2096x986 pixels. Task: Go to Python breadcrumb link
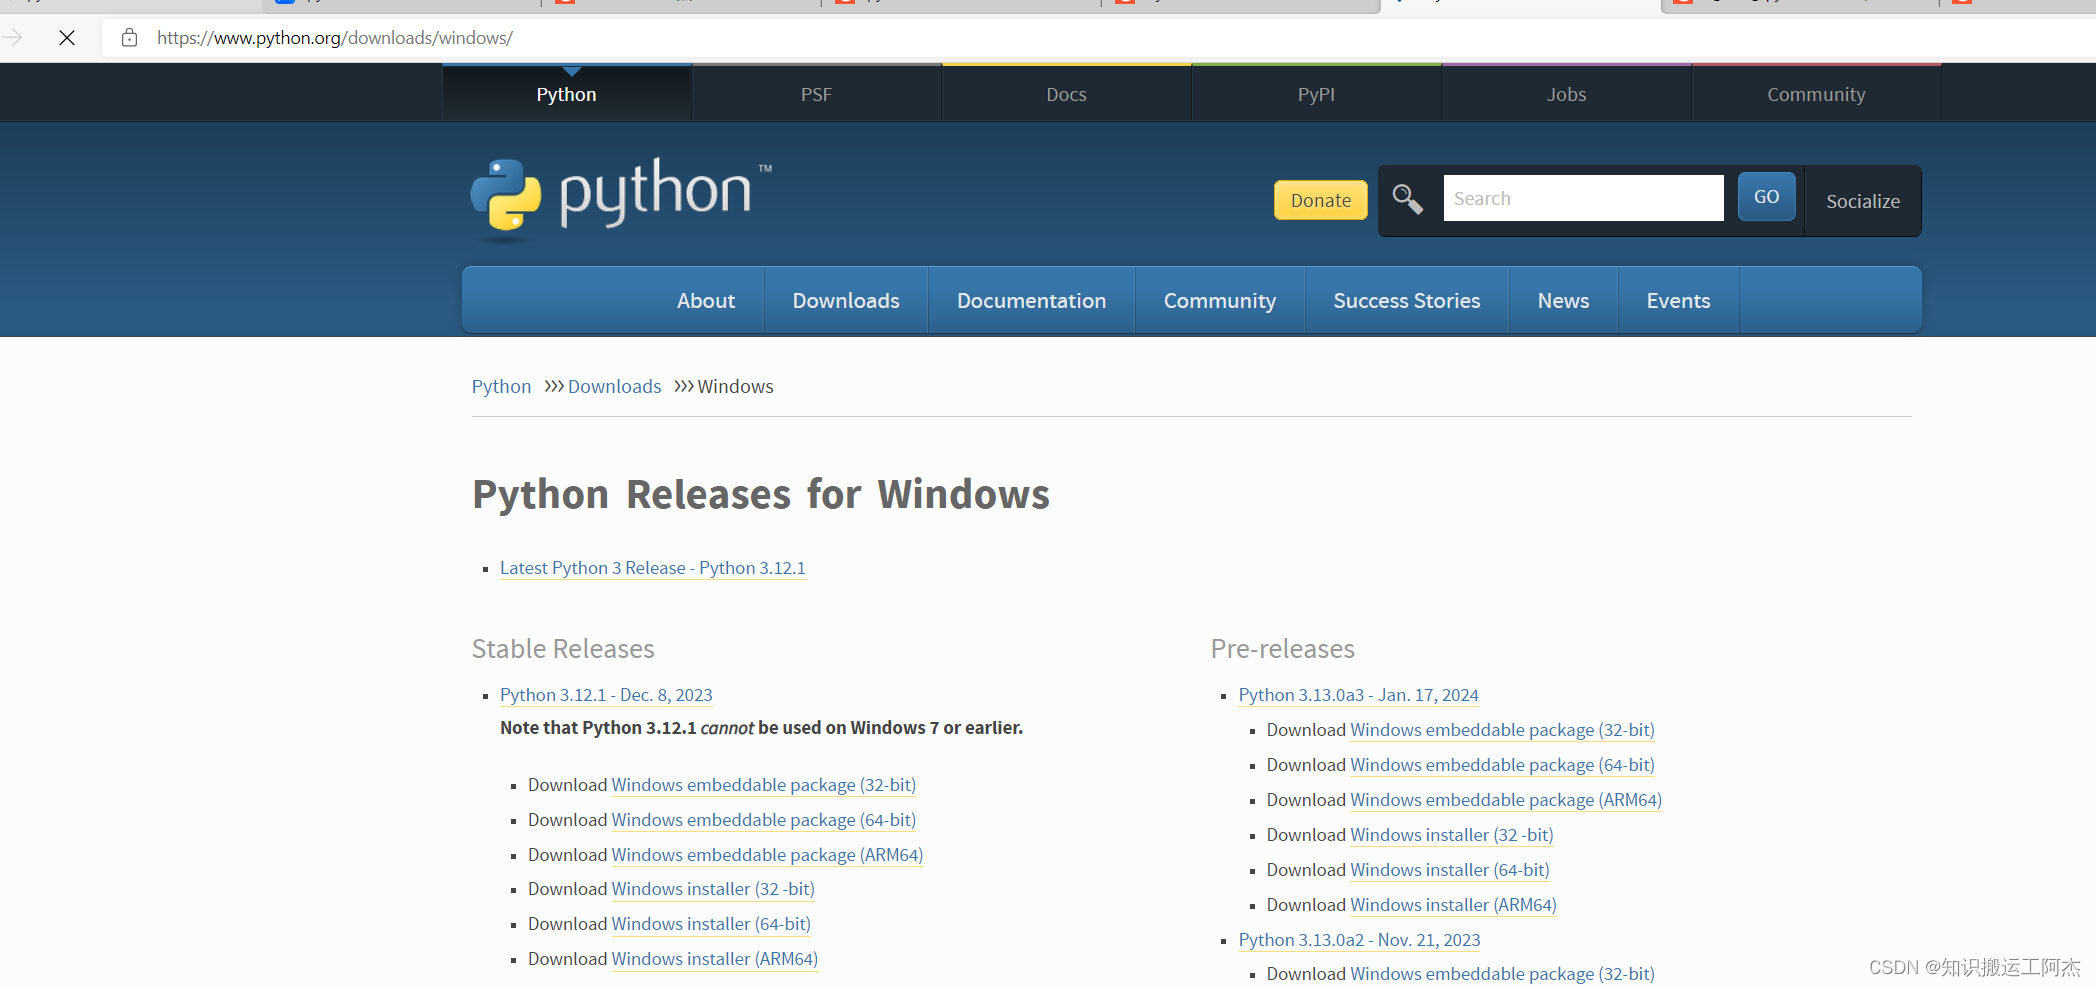501,386
